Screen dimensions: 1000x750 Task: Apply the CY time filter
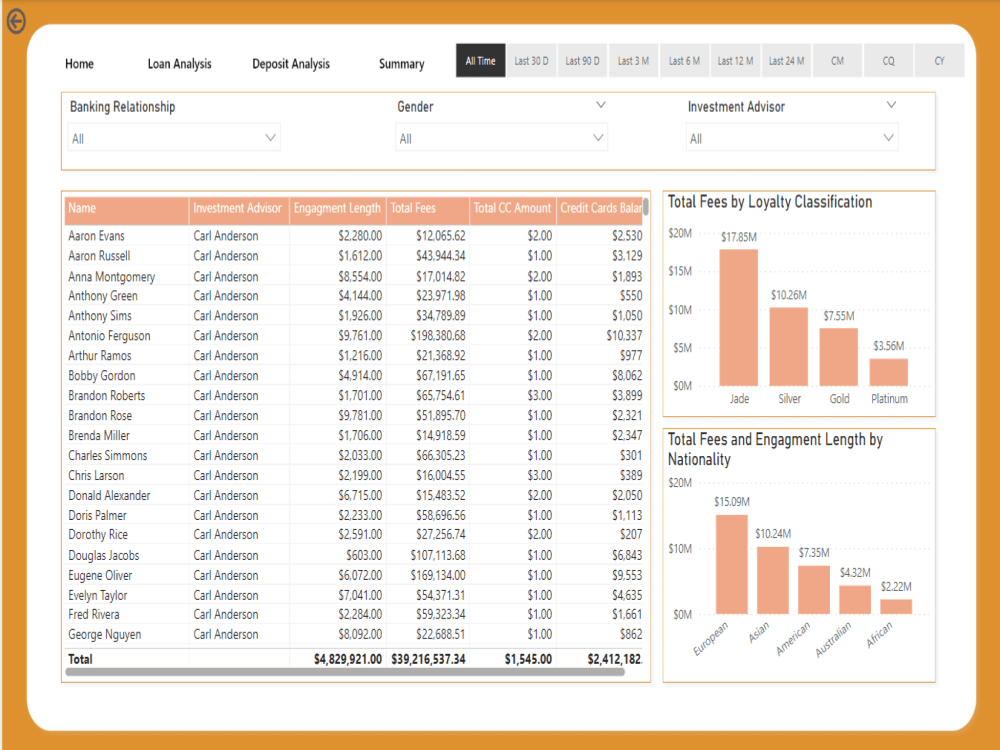coord(939,60)
